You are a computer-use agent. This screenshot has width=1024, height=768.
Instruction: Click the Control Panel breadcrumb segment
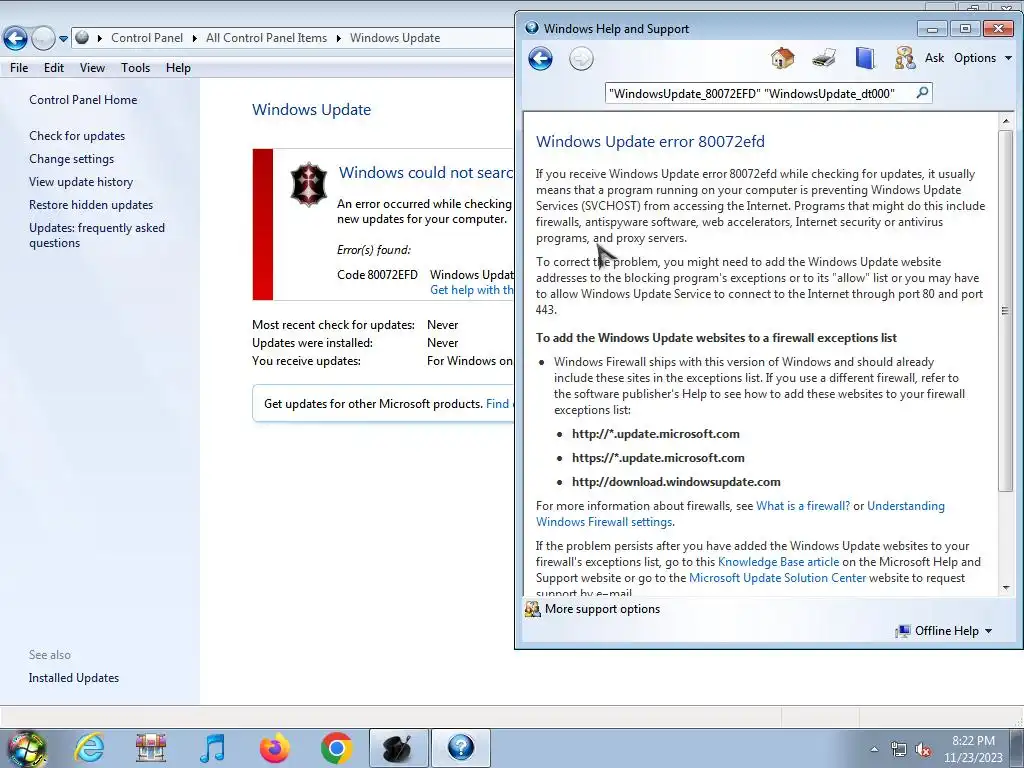tap(147, 38)
